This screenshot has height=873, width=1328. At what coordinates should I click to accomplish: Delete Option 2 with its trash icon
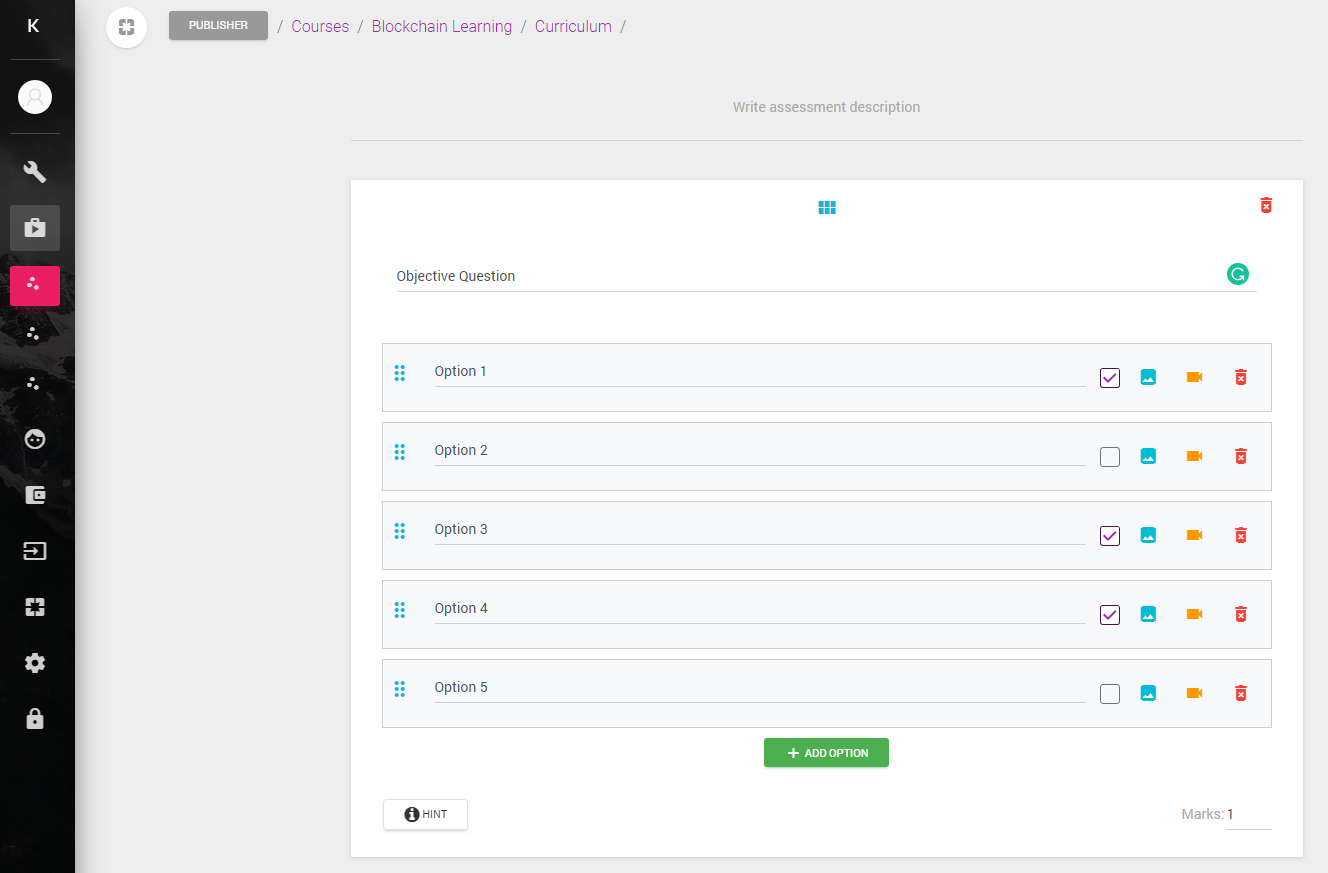(1241, 456)
